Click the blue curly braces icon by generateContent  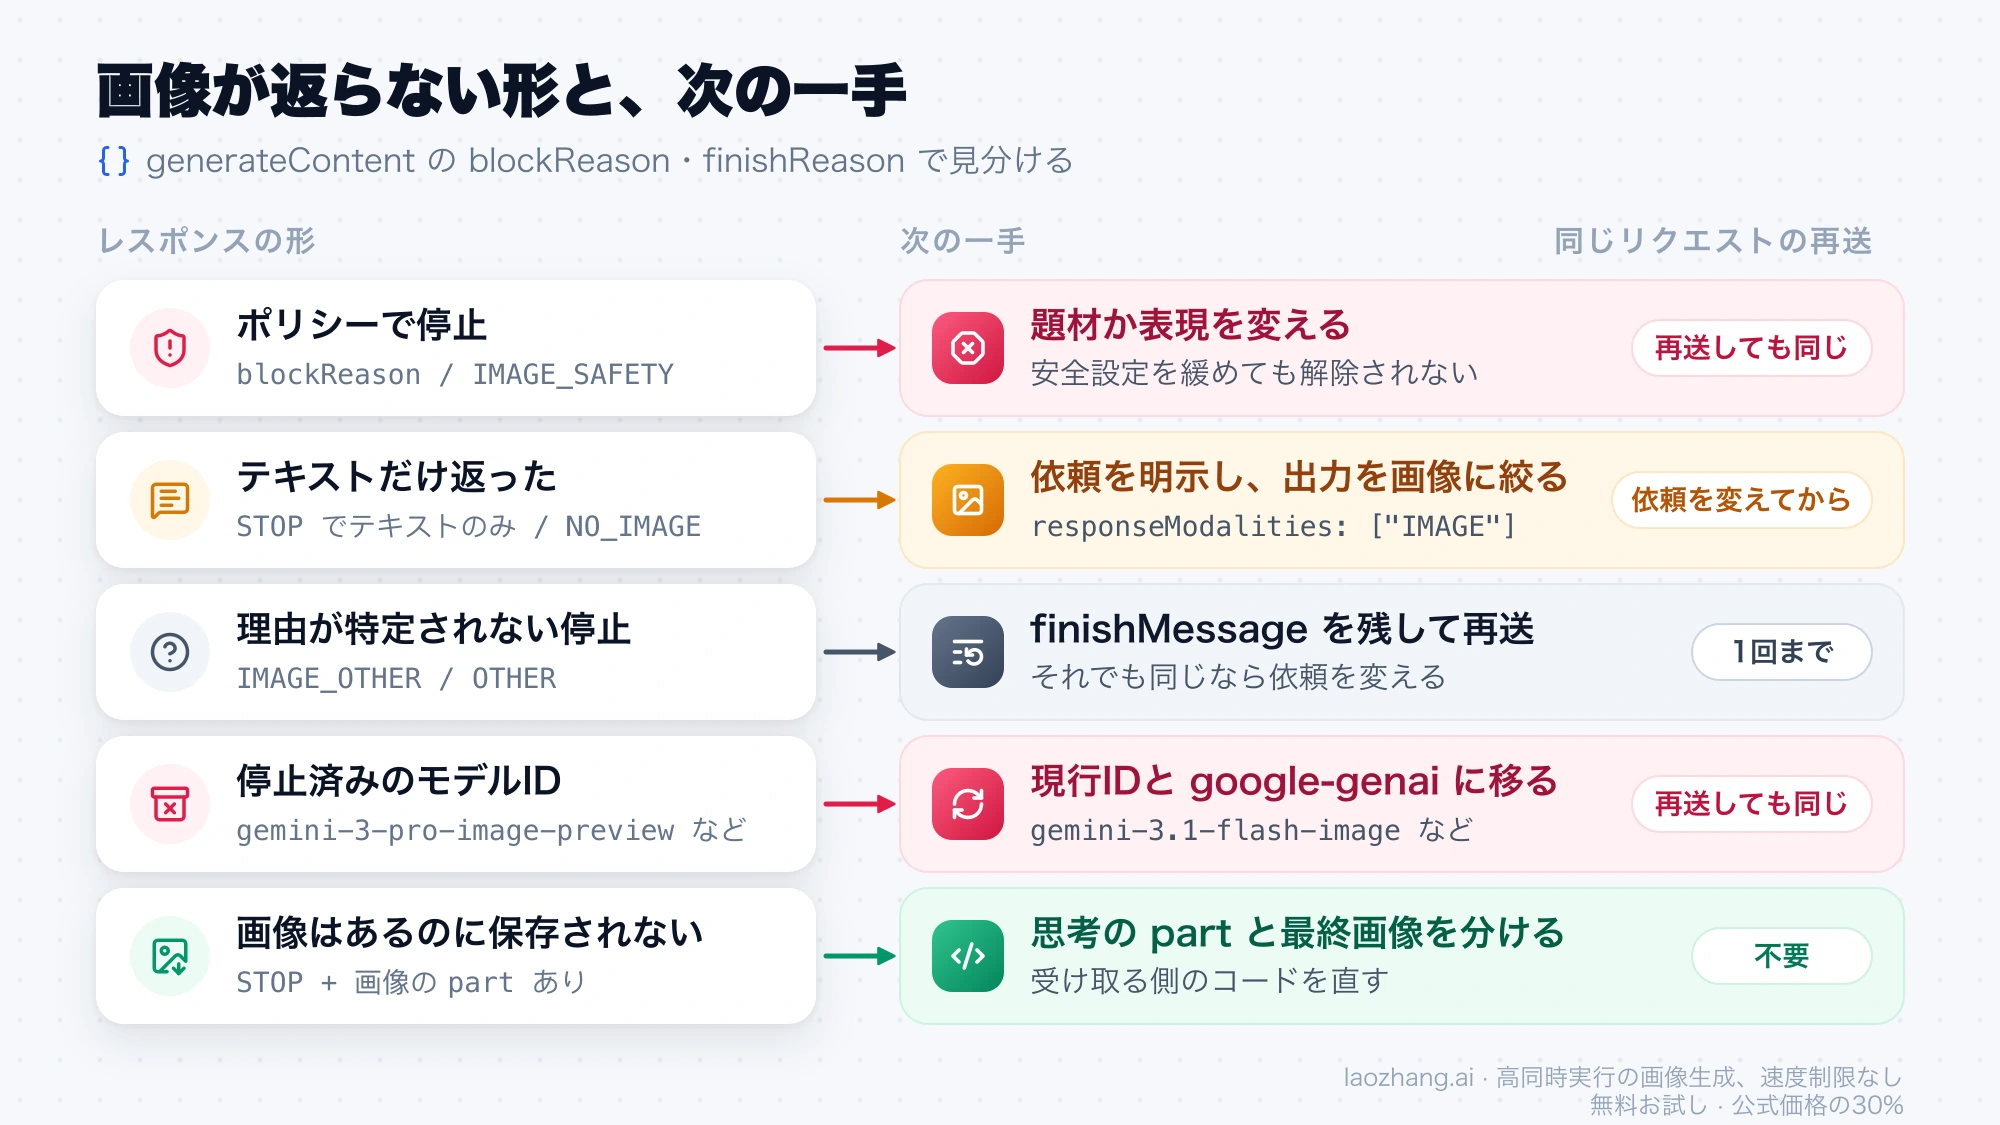point(114,160)
